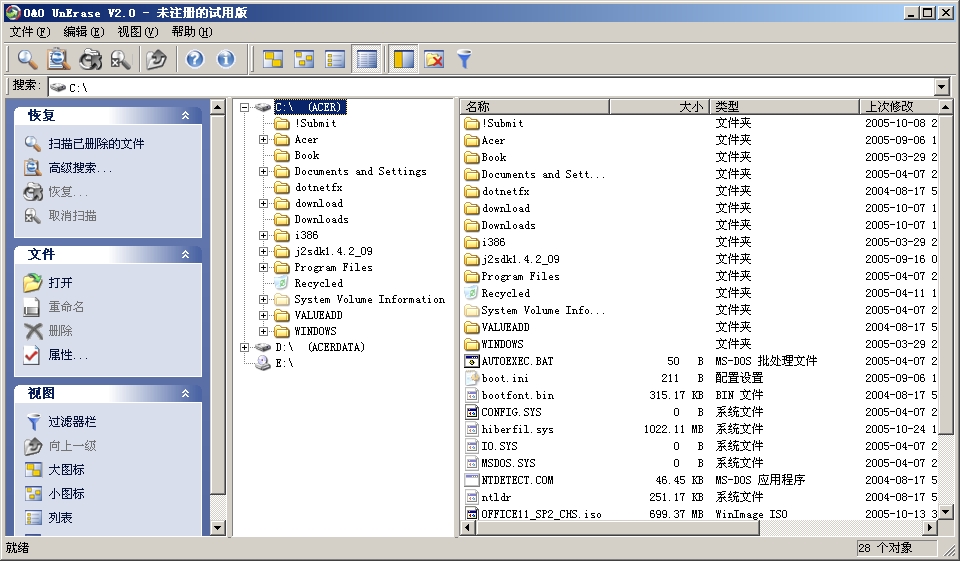Open the 编辑 menu
This screenshot has width=960, height=561.
coord(84,32)
